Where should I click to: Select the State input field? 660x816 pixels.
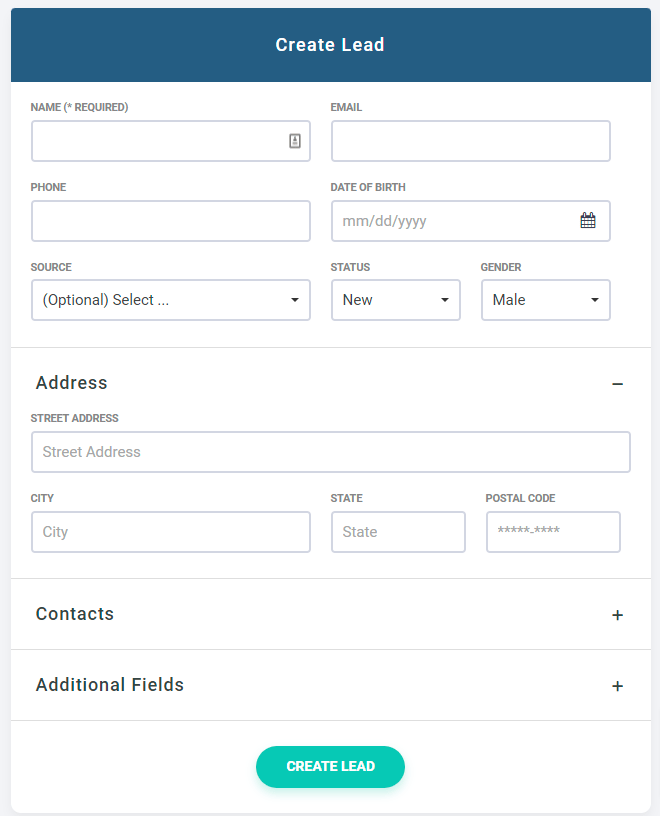(398, 532)
